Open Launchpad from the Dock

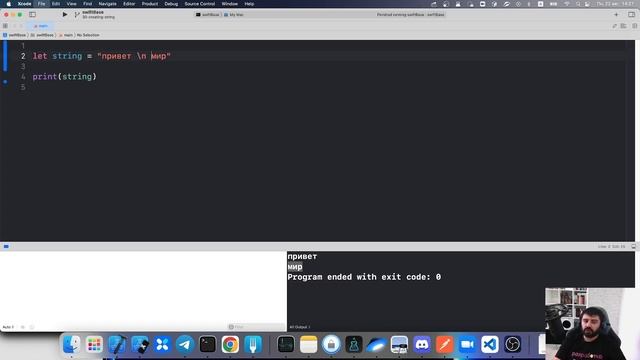(94, 344)
